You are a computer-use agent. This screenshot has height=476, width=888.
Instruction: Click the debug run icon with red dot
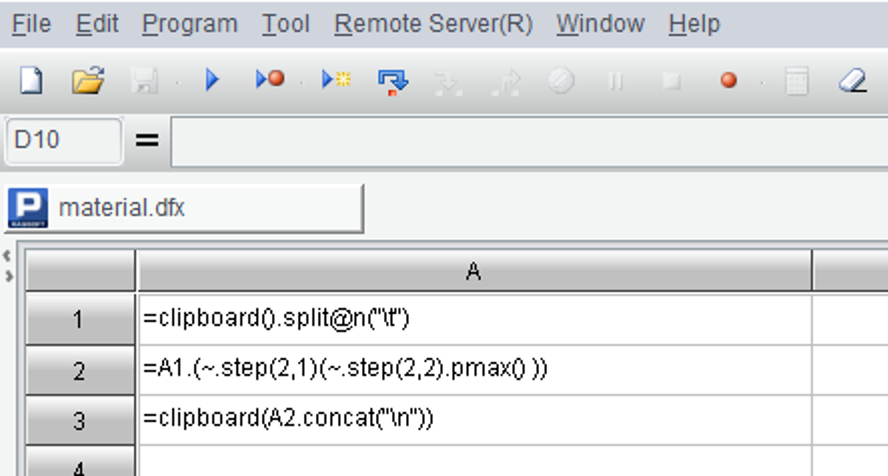270,81
